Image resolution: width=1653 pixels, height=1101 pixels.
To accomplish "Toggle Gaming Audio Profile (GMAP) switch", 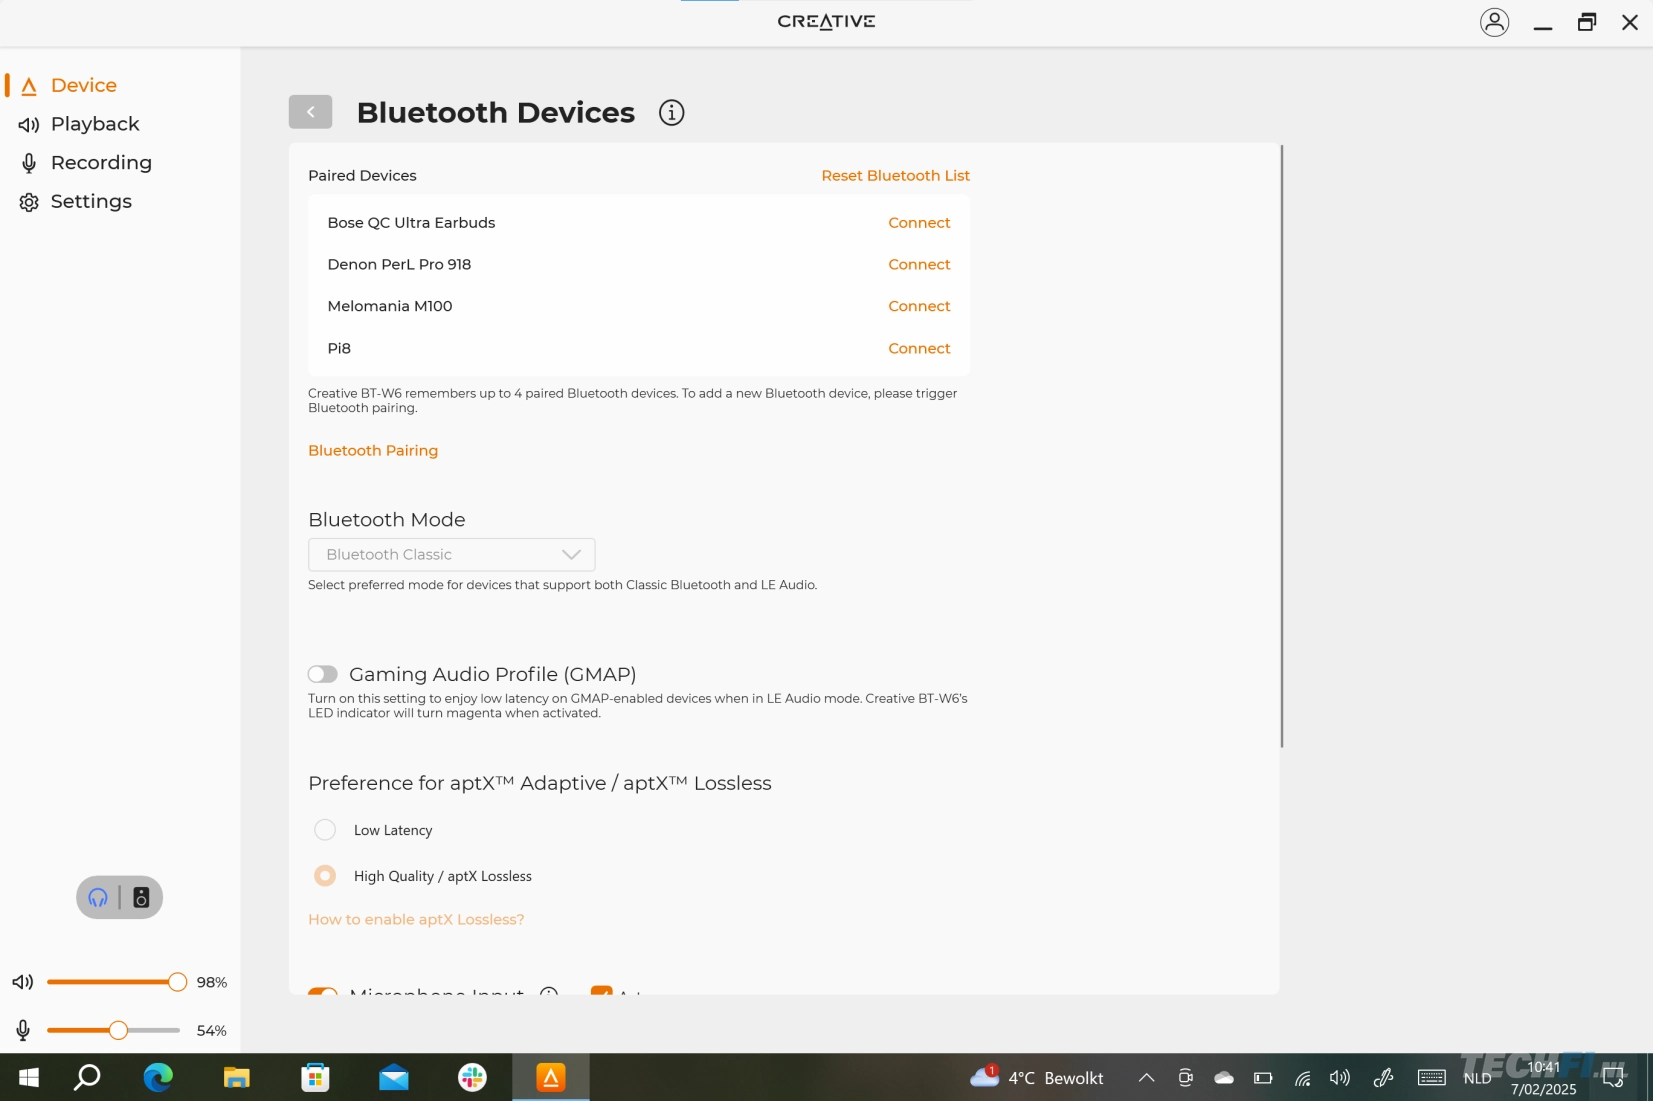I will pyautogui.click(x=322, y=674).
